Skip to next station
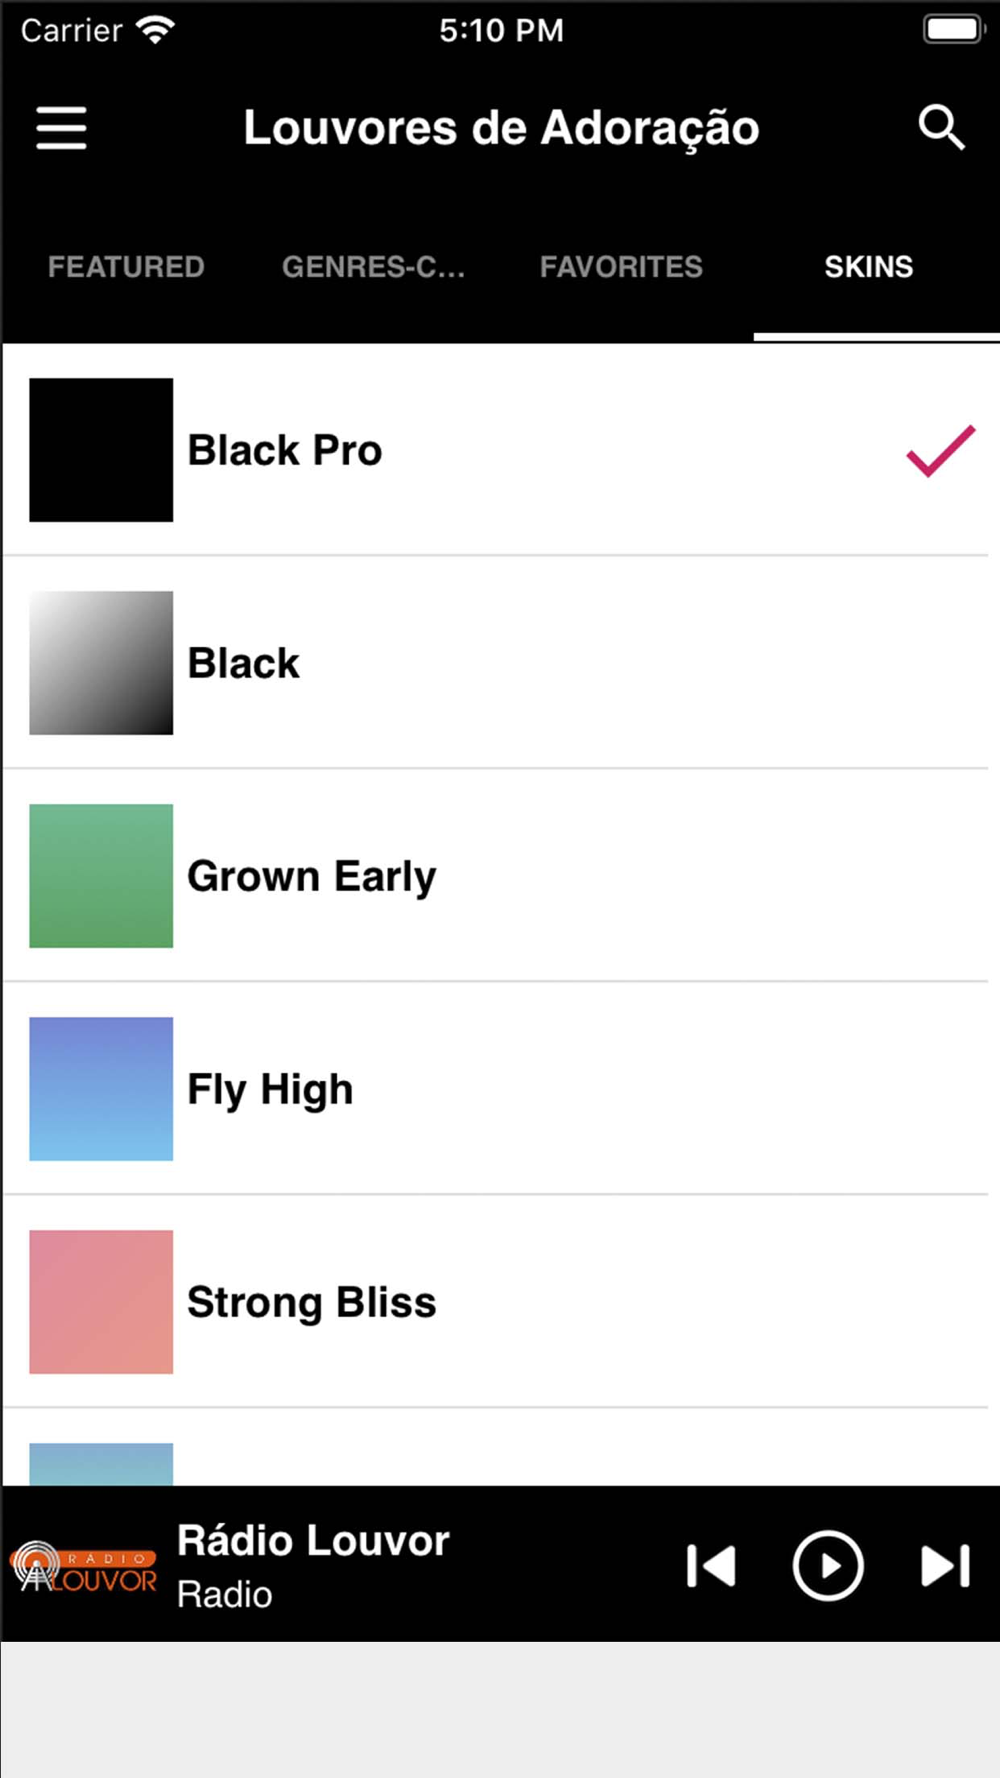 point(945,1565)
